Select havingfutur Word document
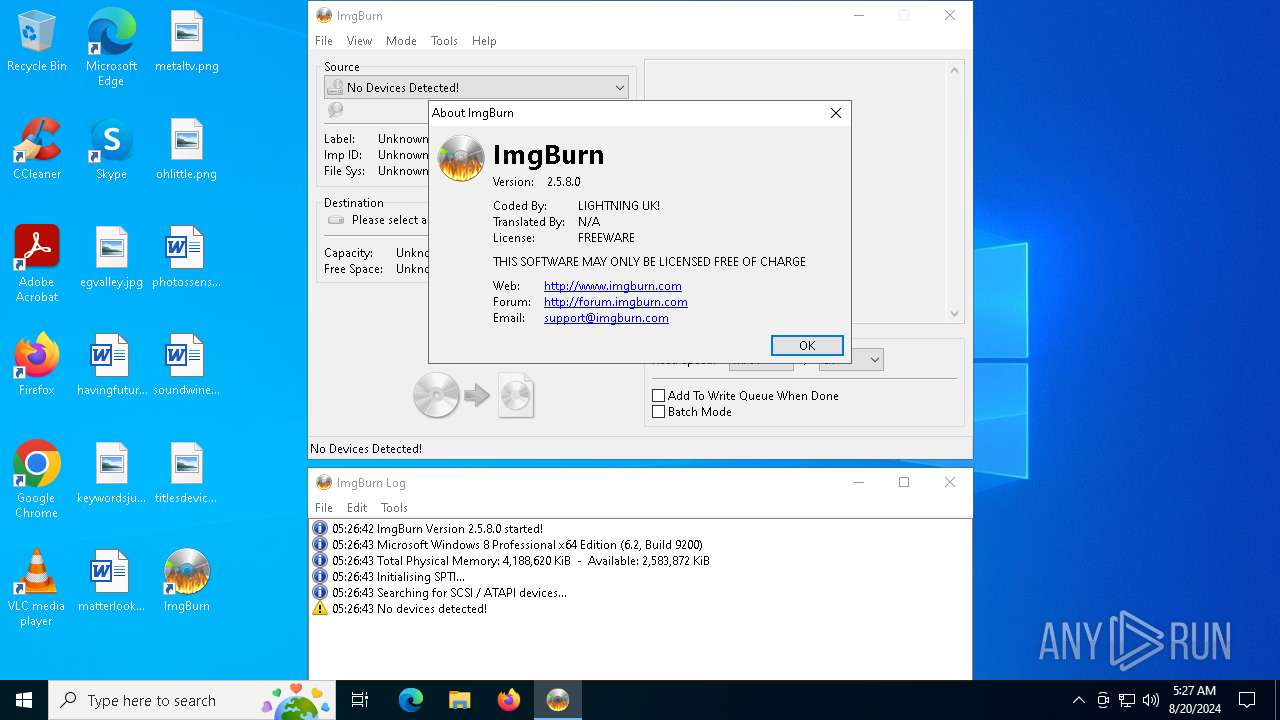This screenshot has width=1280, height=720. tap(111, 366)
